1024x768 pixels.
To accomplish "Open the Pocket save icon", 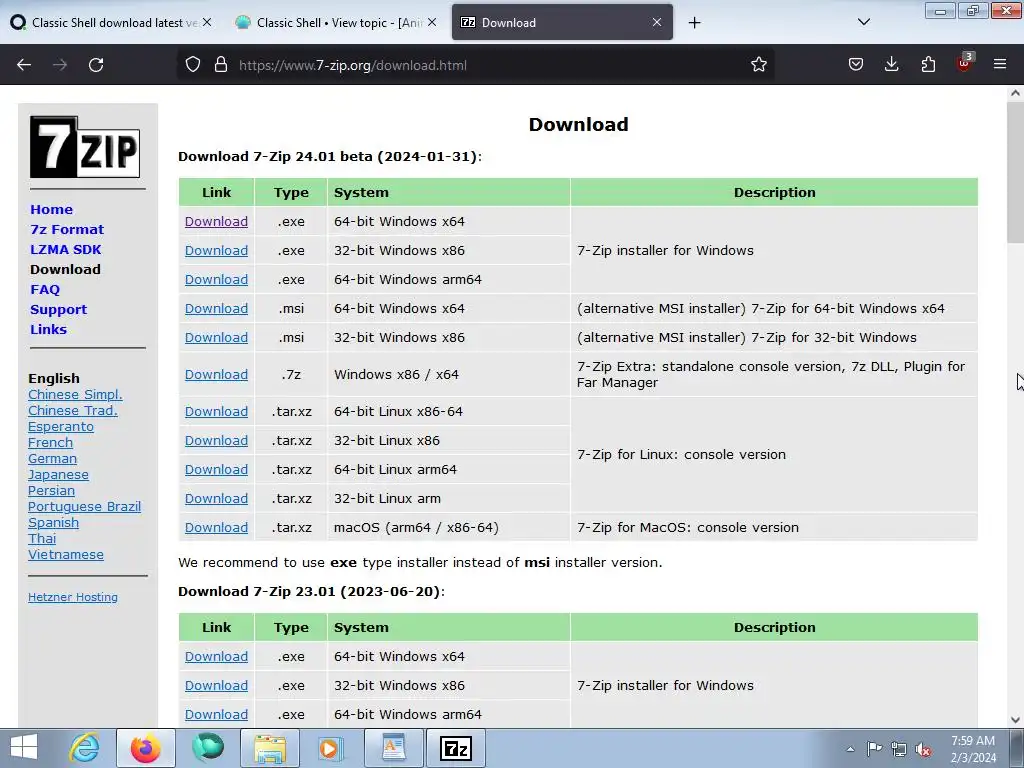I will tap(856, 64).
